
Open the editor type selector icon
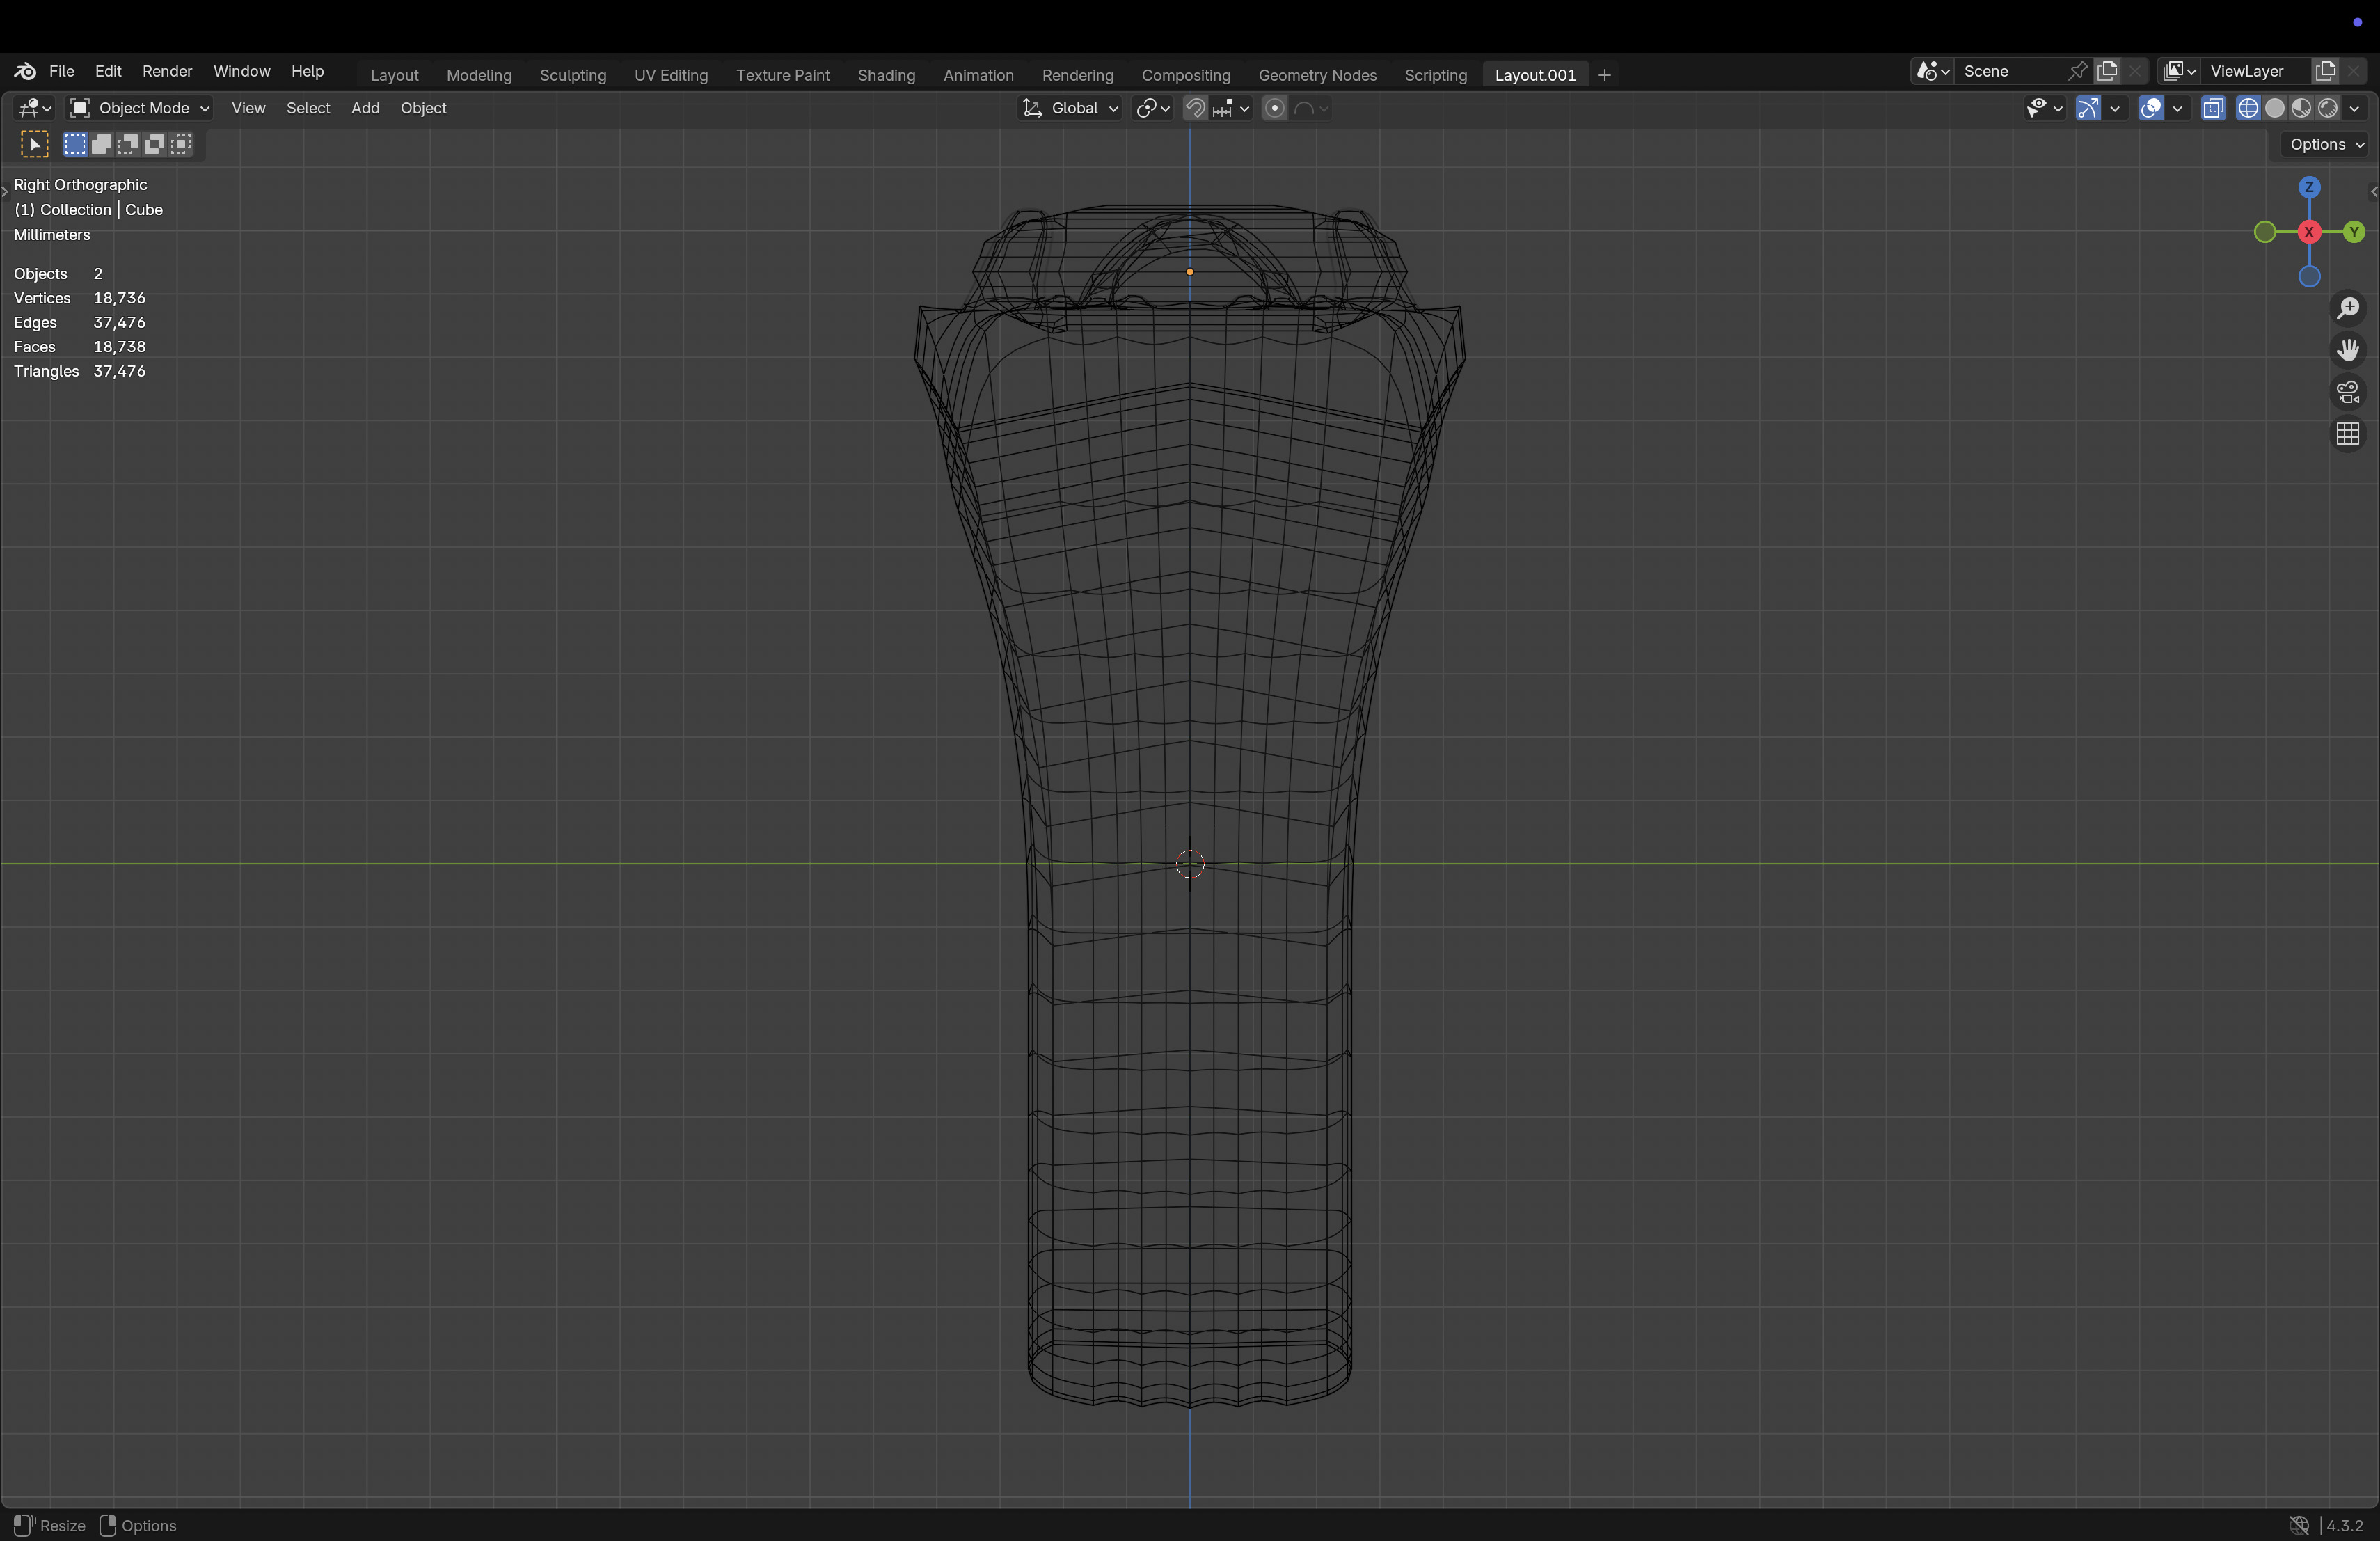click(x=35, y=108)
